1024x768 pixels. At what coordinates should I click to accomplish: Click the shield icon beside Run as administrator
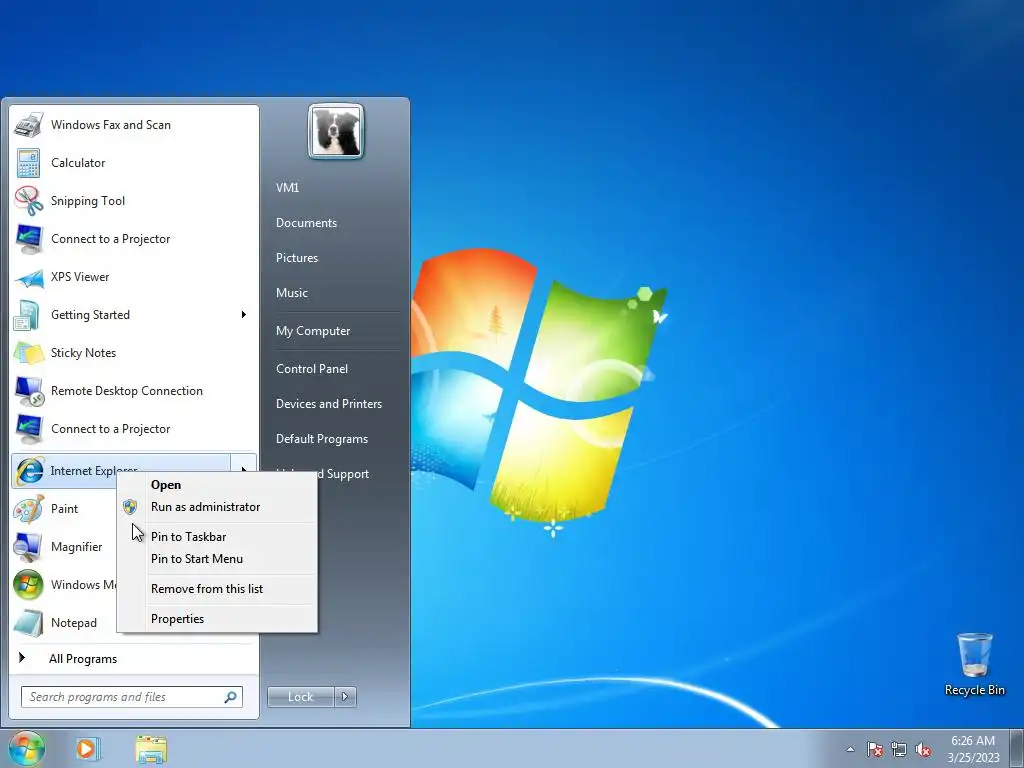click(x=130, y=507)
